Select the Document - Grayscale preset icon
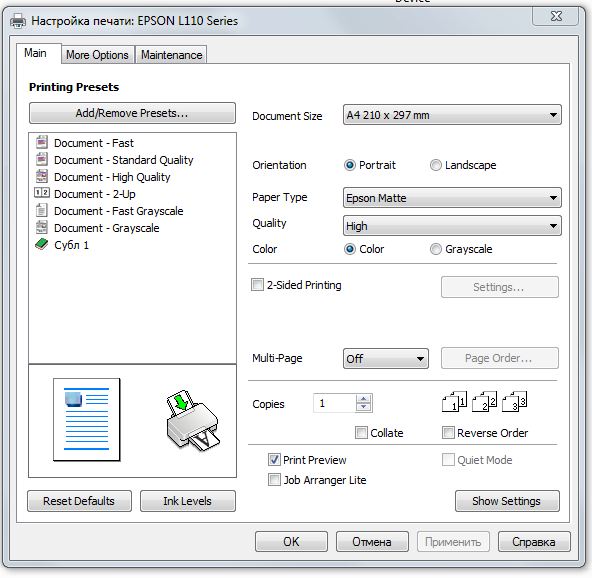592x578 pixels. [x=42, y=227]
